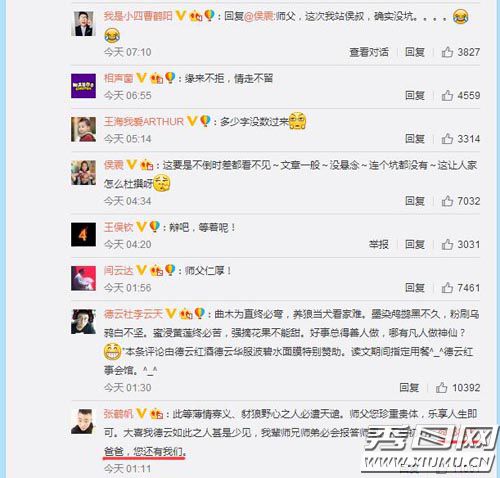Open the username link of the 01:11 commenter

119,414
